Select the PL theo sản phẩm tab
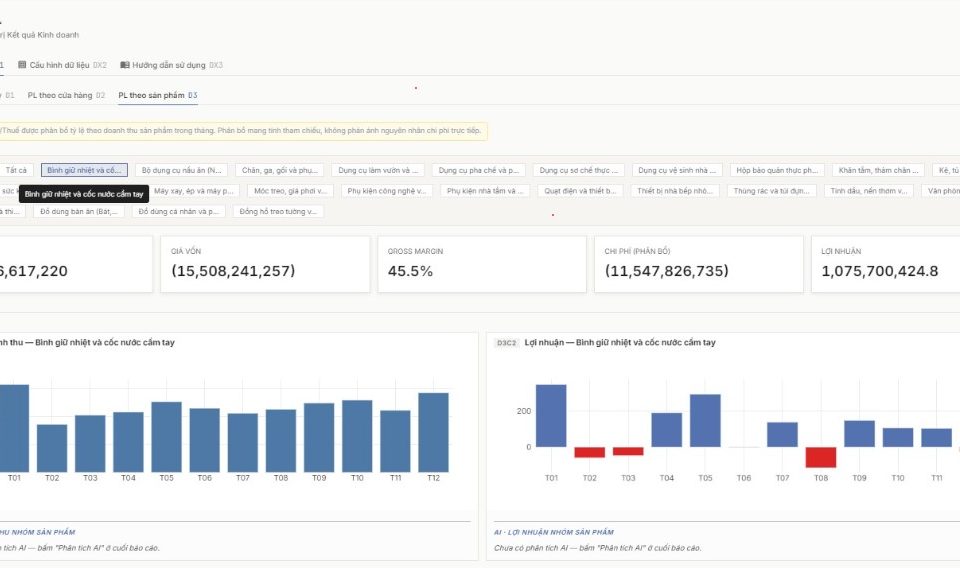This screenshot has width=960, height=568. point(158,95)
